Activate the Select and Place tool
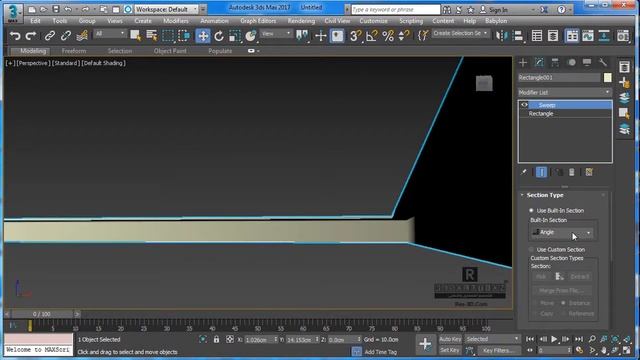The height and width of the screenshot is (360, 640). pyautogui.click(x=251, y=36)
